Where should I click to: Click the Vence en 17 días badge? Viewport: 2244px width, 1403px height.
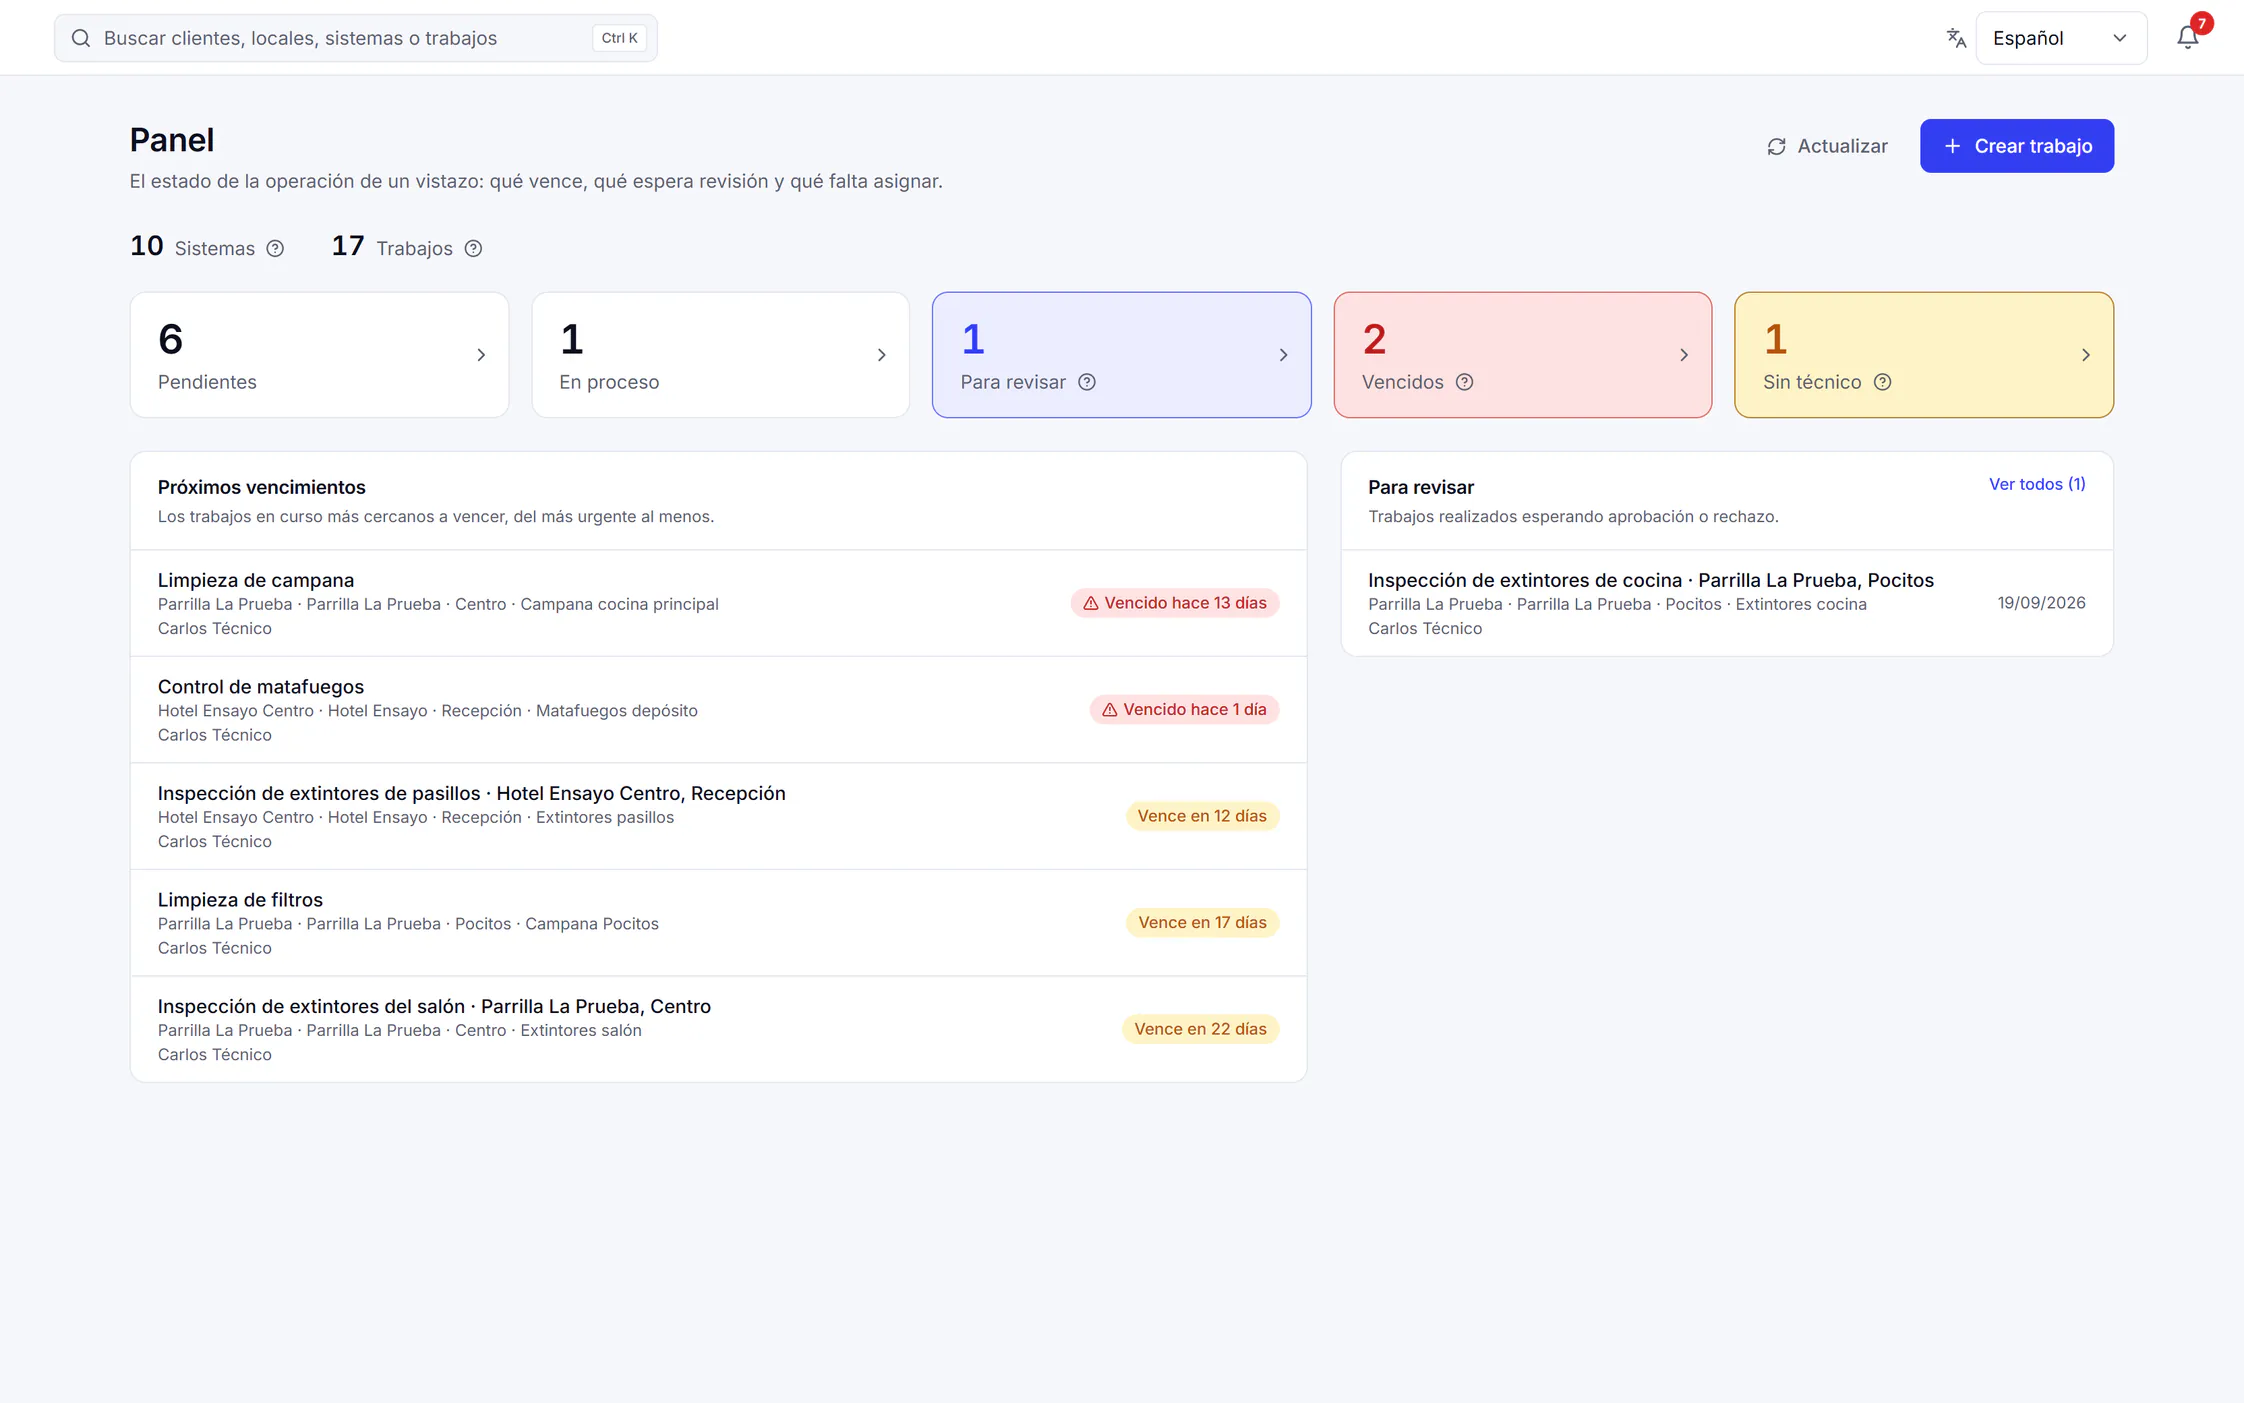pos(1202,923)
